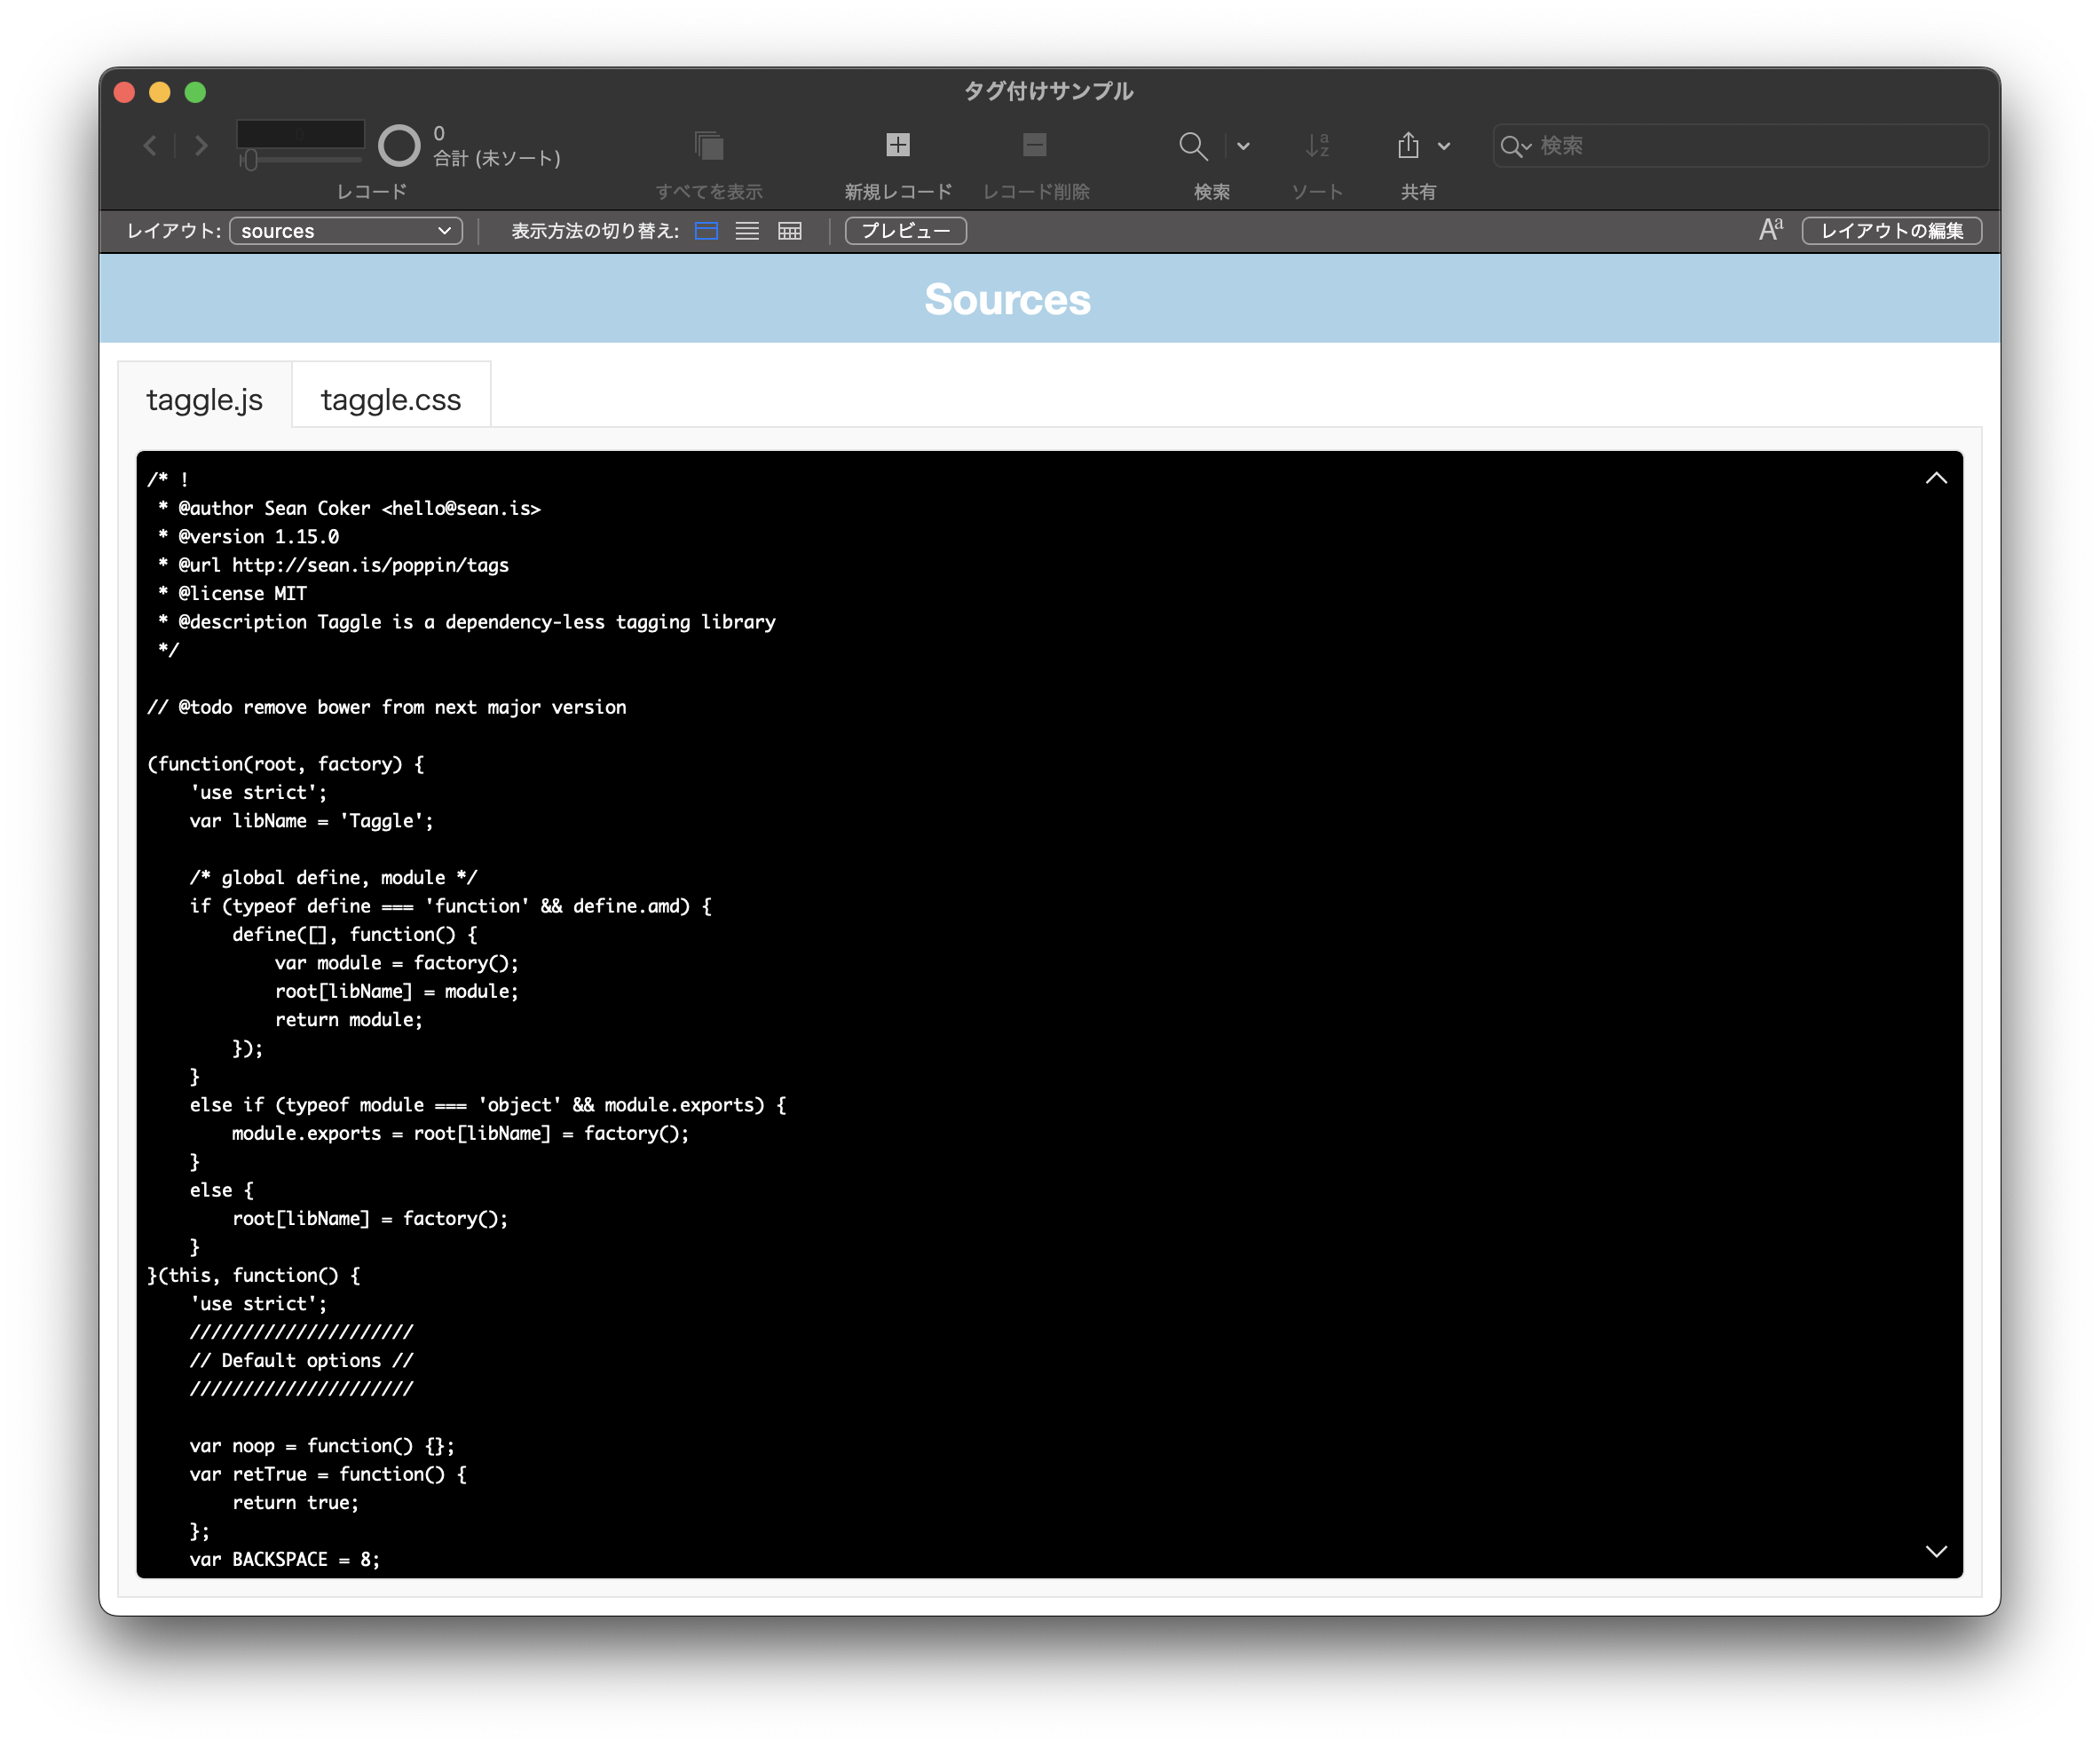Switch to table view layout mode

tap(789, 231)
